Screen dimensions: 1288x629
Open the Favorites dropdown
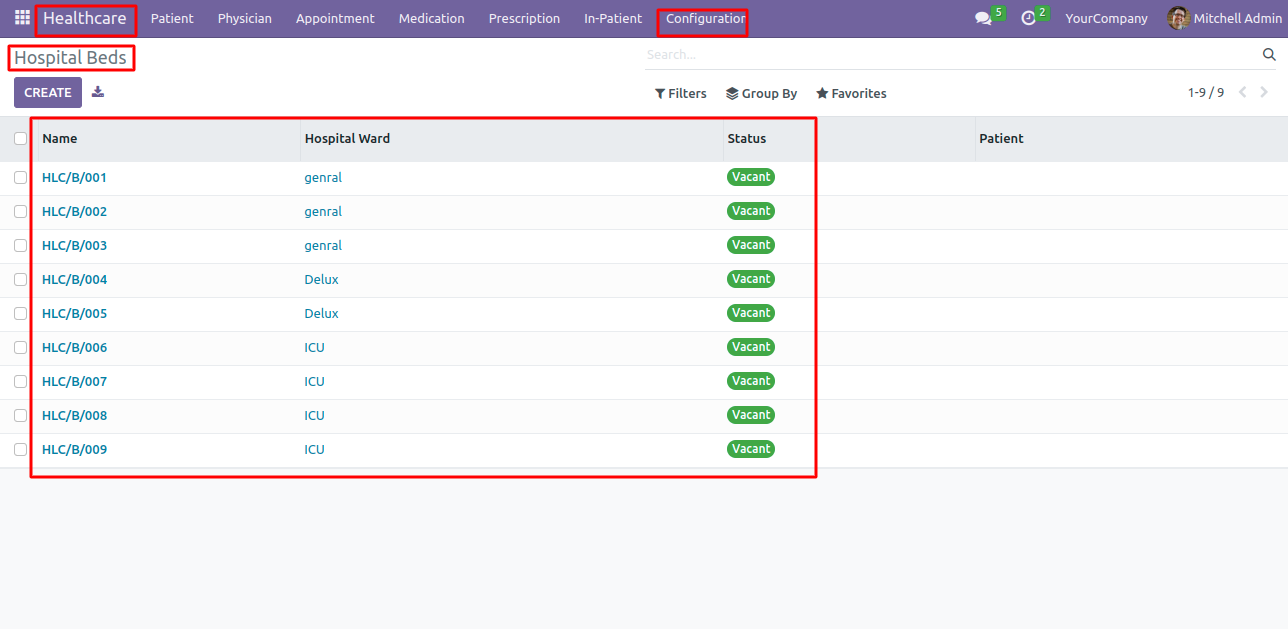click(851, 93)
